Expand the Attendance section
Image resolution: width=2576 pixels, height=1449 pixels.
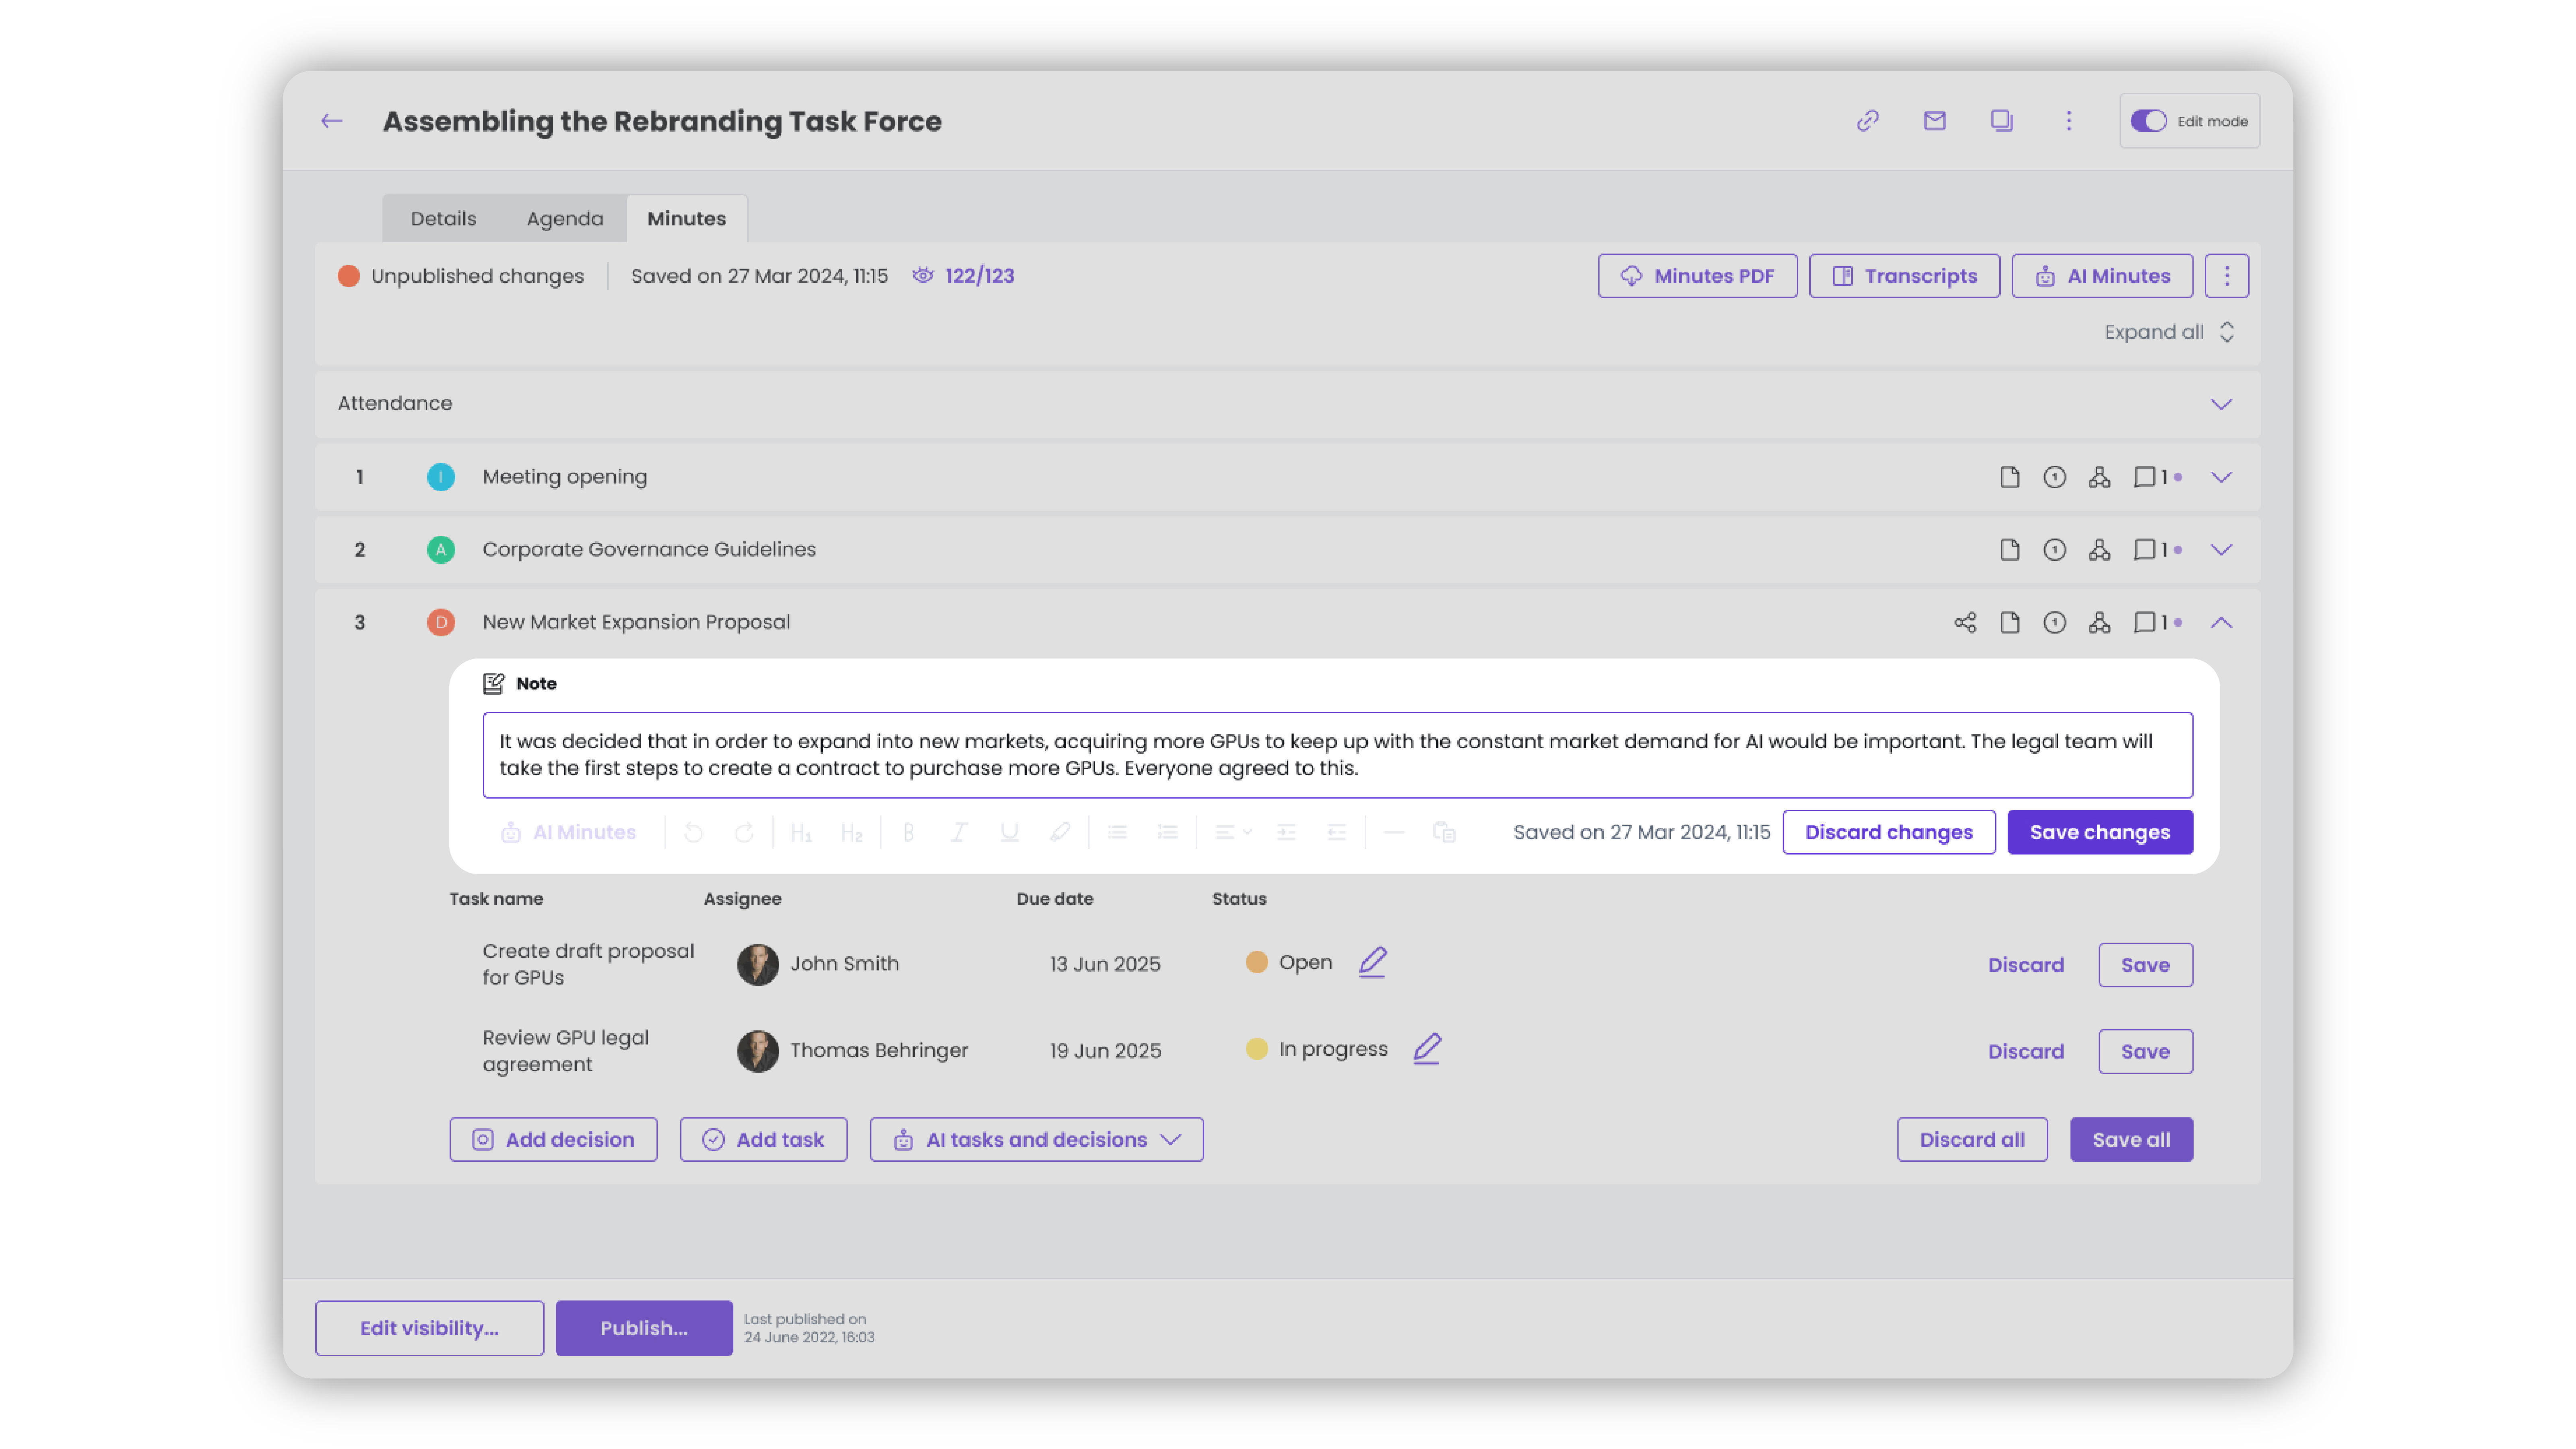click(x=2220, y=404)
